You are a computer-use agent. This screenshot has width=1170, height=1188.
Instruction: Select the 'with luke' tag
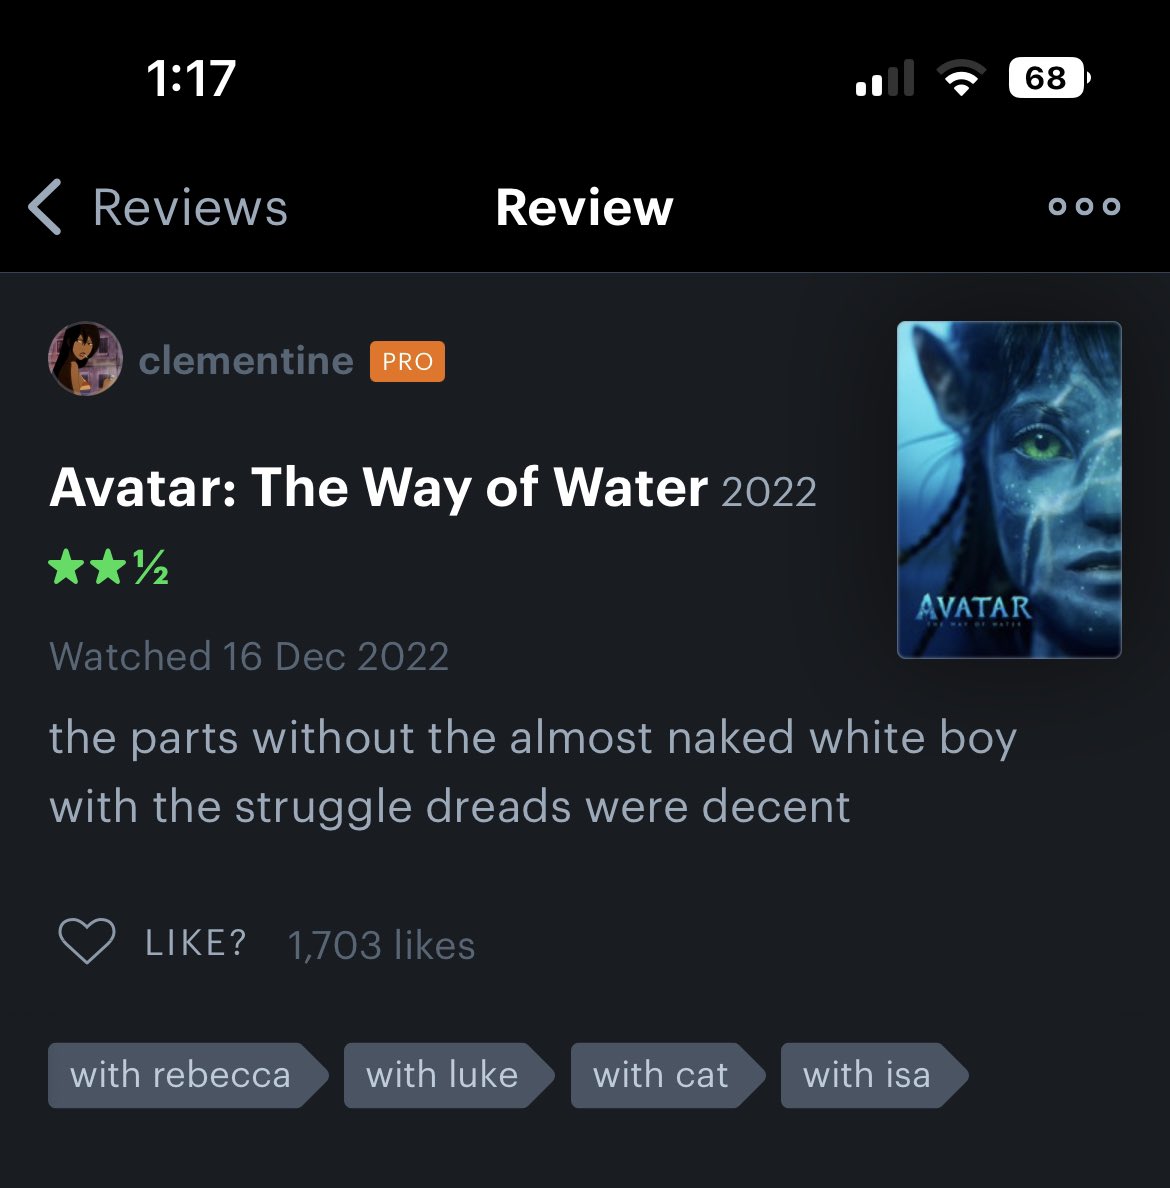[449, 1075]
